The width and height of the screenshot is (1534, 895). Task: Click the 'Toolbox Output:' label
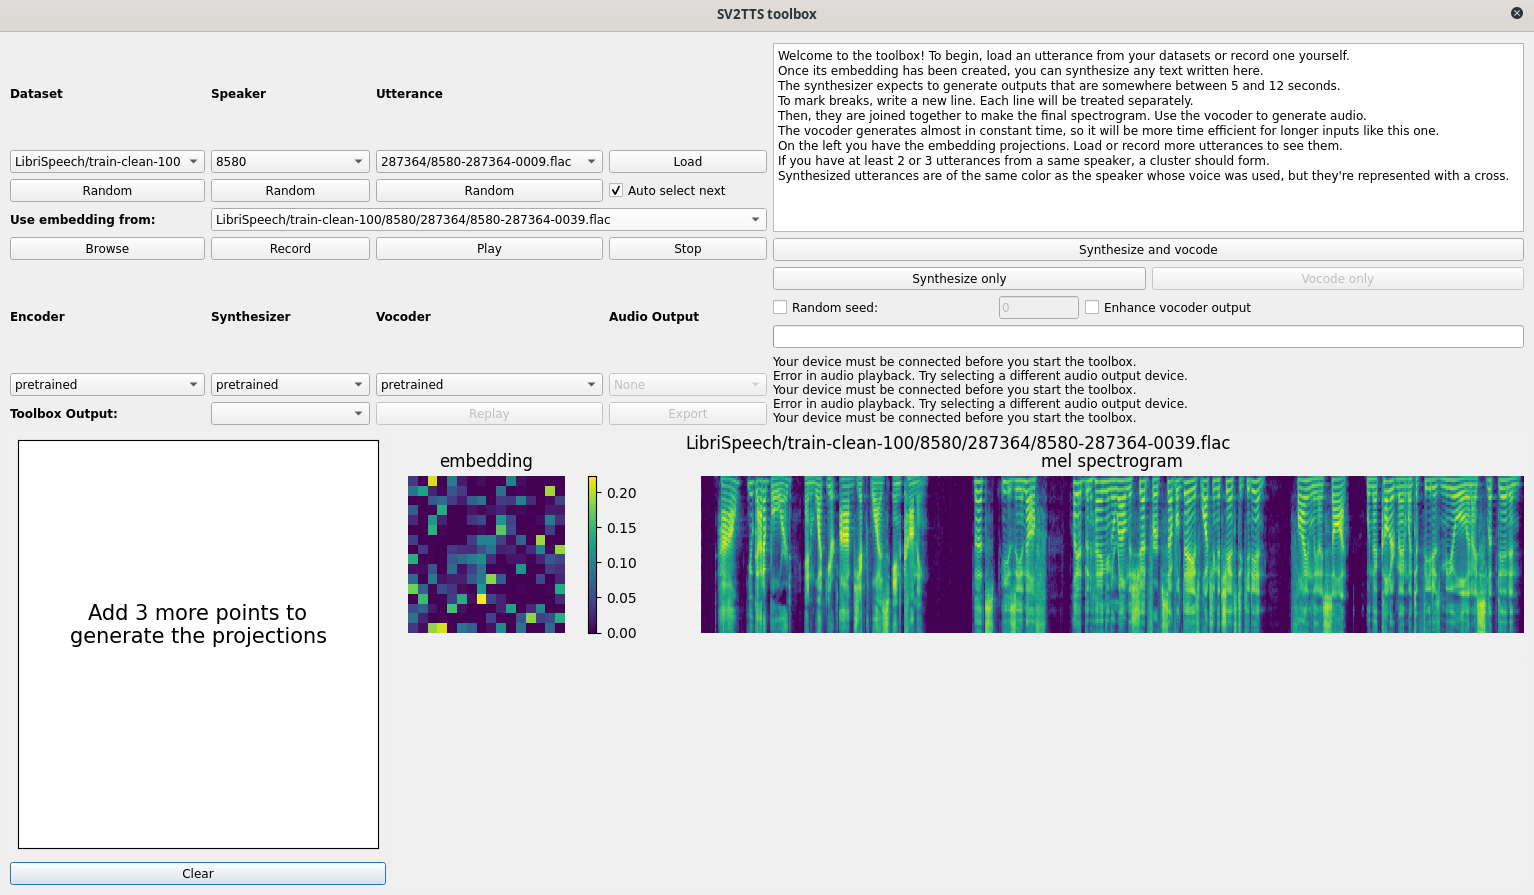[x=64, y=413]
